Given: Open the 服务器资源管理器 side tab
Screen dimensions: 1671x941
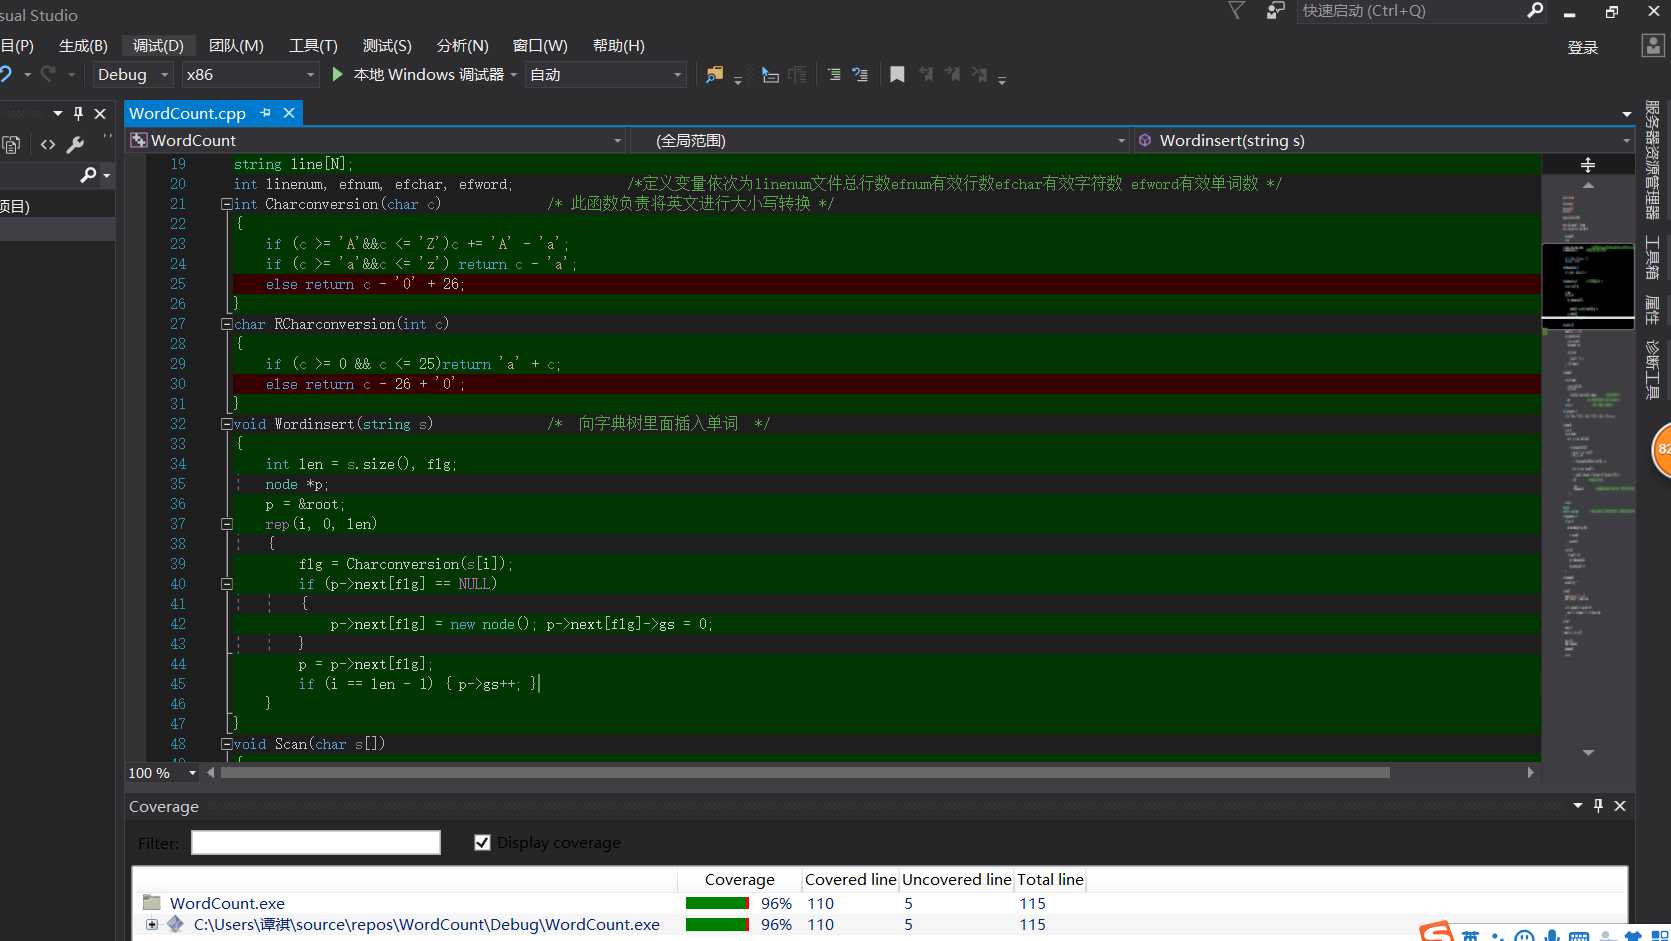Looking at the screenshot, I should 1653,160.
